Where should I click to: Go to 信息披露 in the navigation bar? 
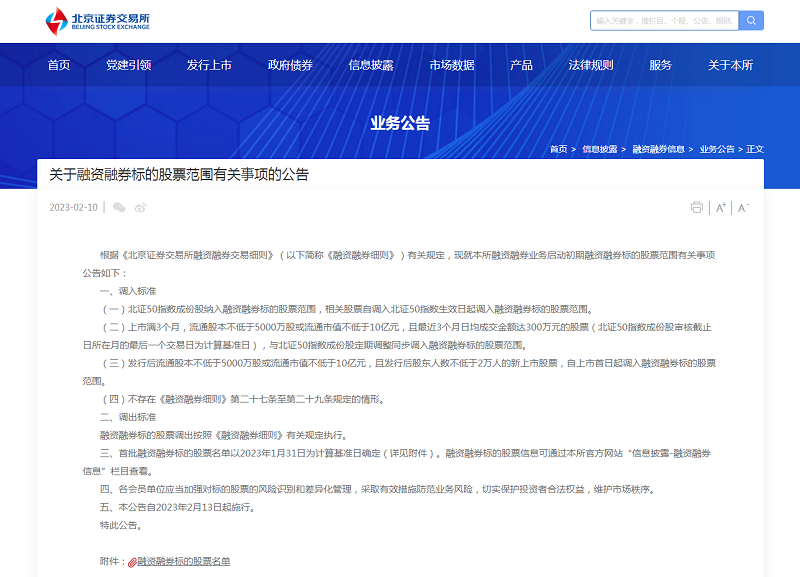point(371,65)
